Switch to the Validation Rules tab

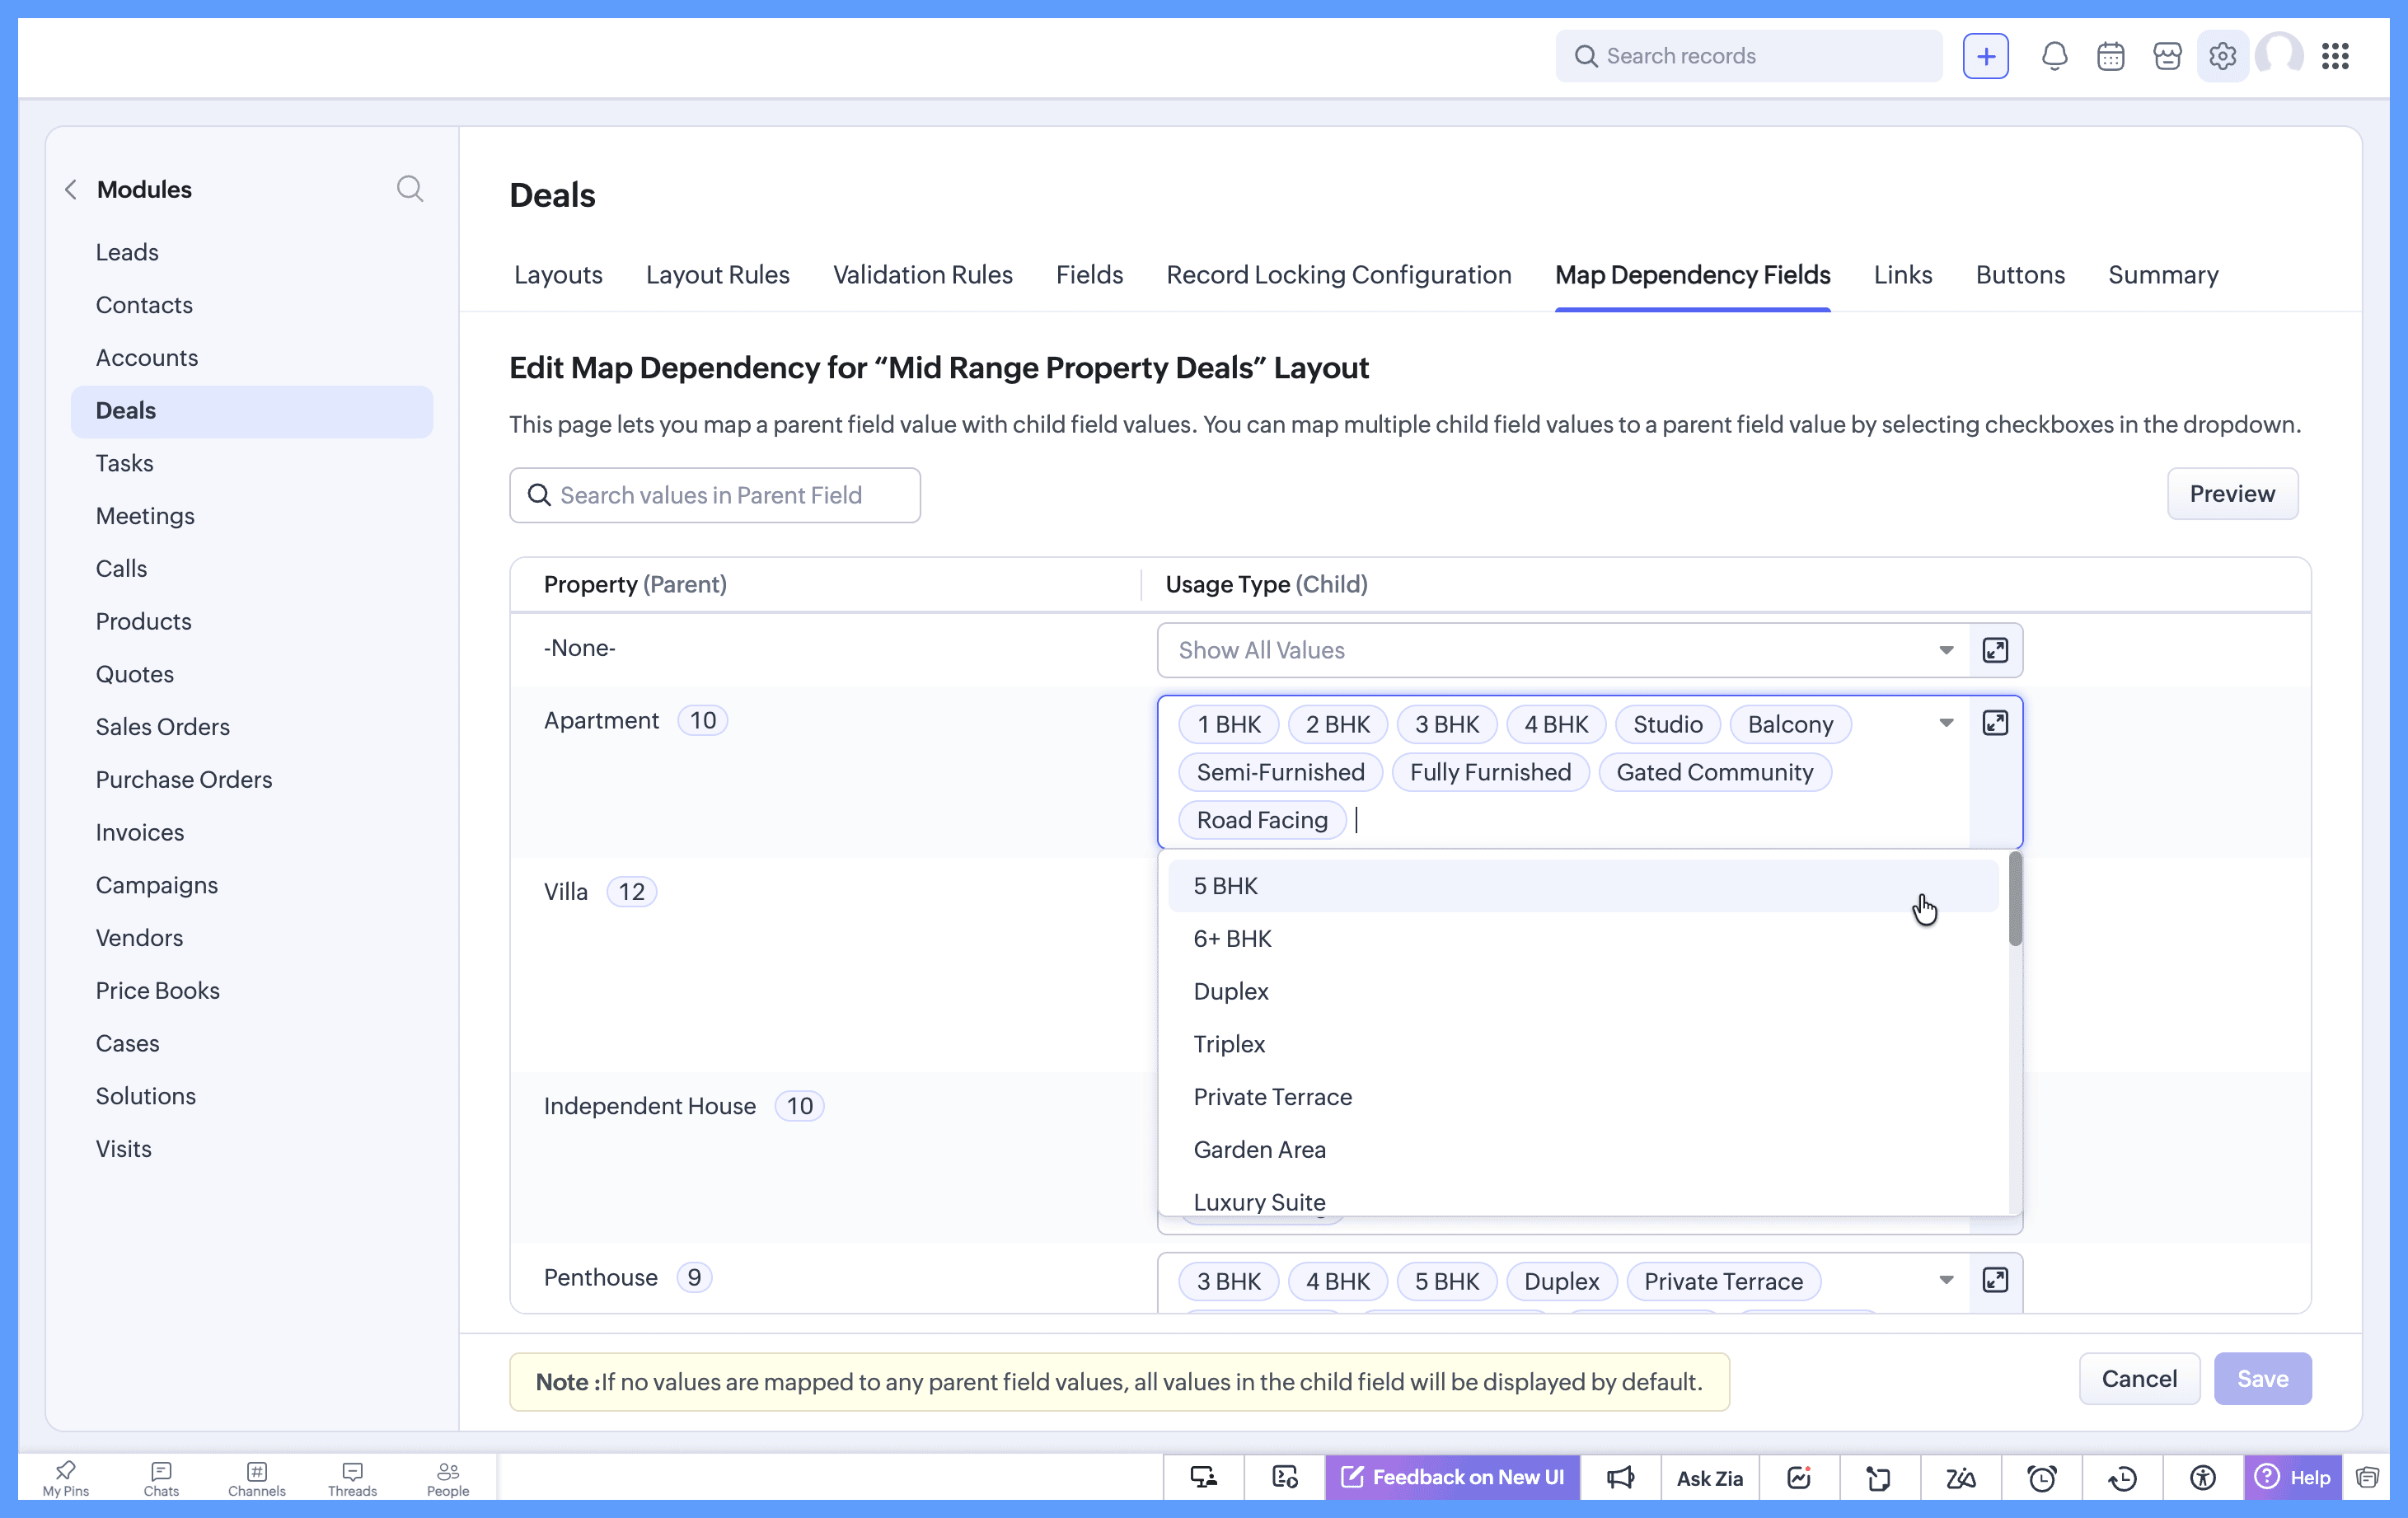922,275
